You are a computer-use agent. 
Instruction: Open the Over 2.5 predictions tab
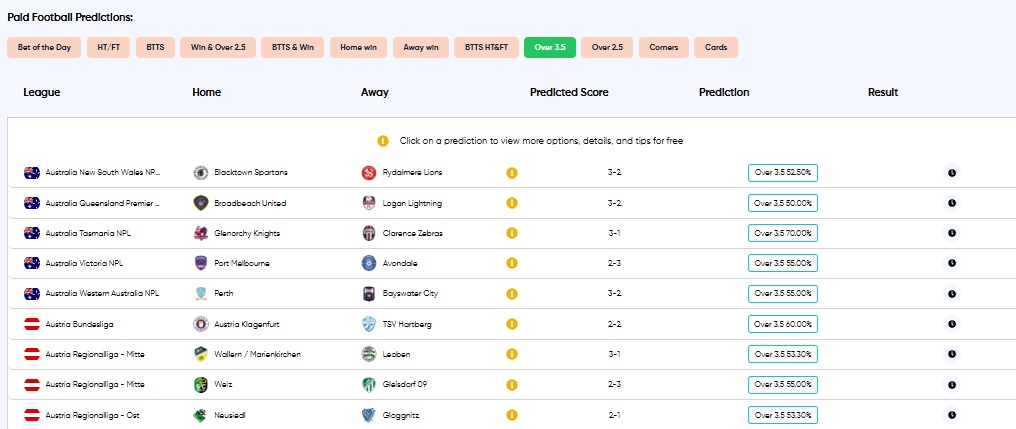(x=607, y=47)
